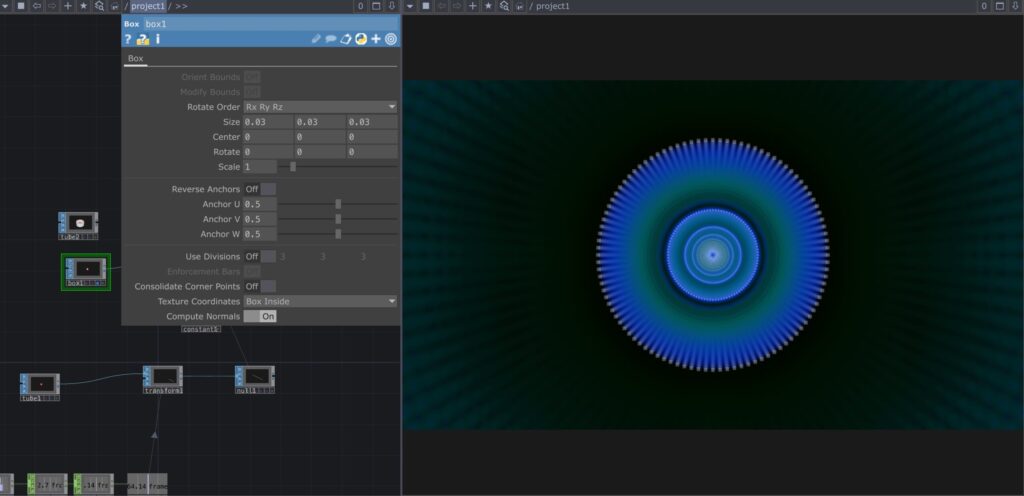
Task: Click the comment speech bubble icon
Action: click(x=331, y=39)
